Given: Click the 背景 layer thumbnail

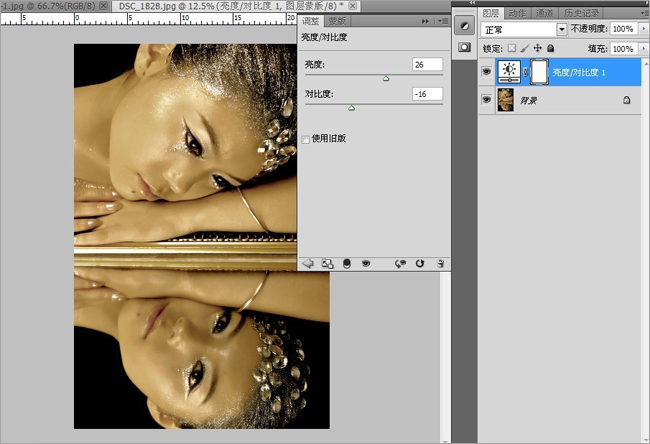Looking at the screenshot, I should [505, 100].
